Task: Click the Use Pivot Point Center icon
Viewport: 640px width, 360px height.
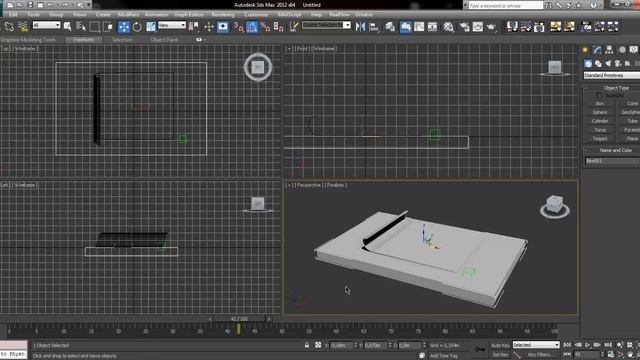Action: 194,27
